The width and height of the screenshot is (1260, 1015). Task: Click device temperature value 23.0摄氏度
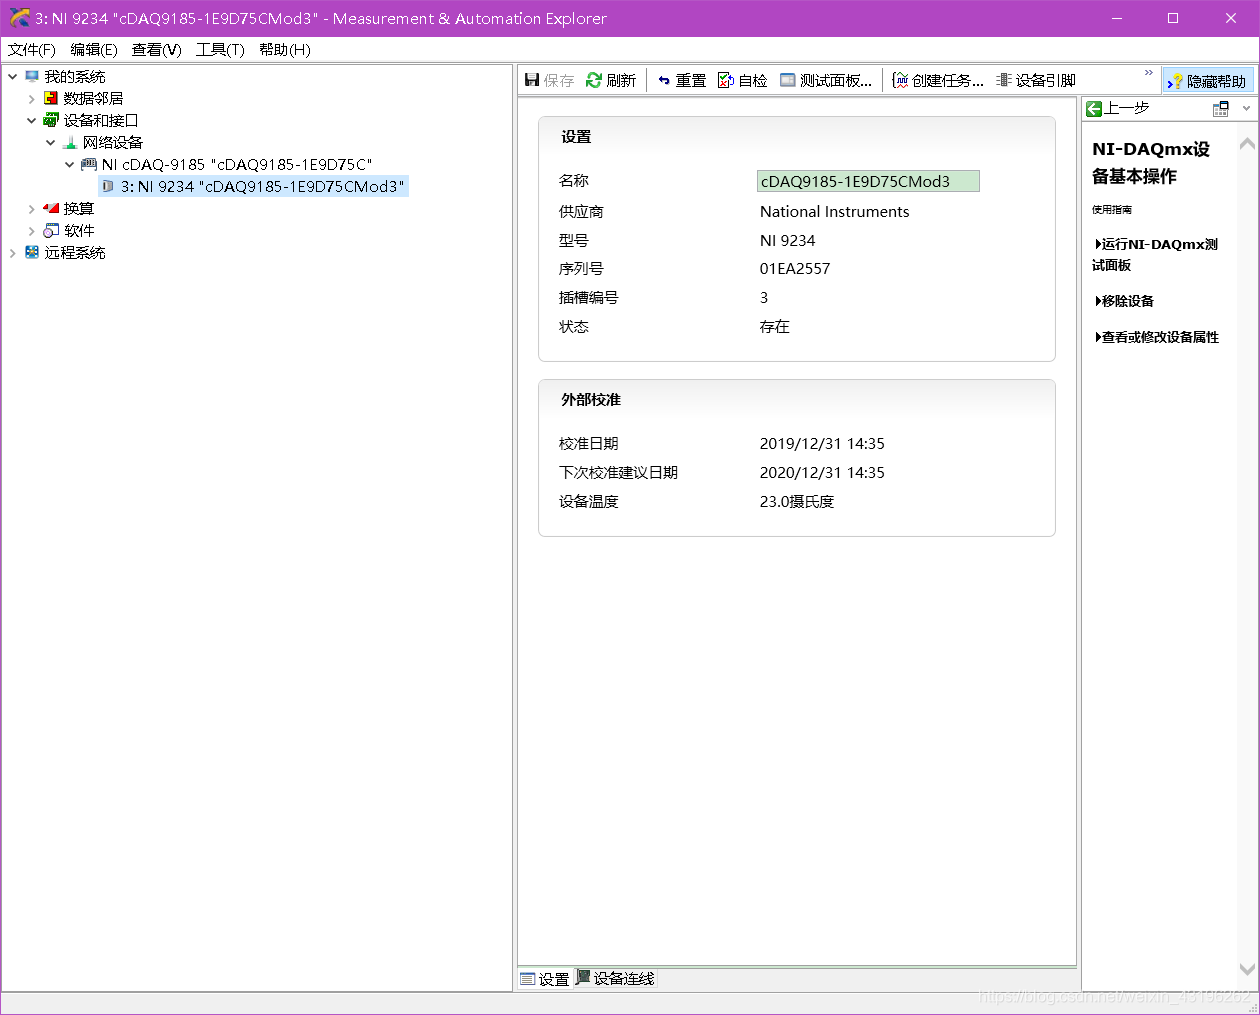click(x=797, y=501)
